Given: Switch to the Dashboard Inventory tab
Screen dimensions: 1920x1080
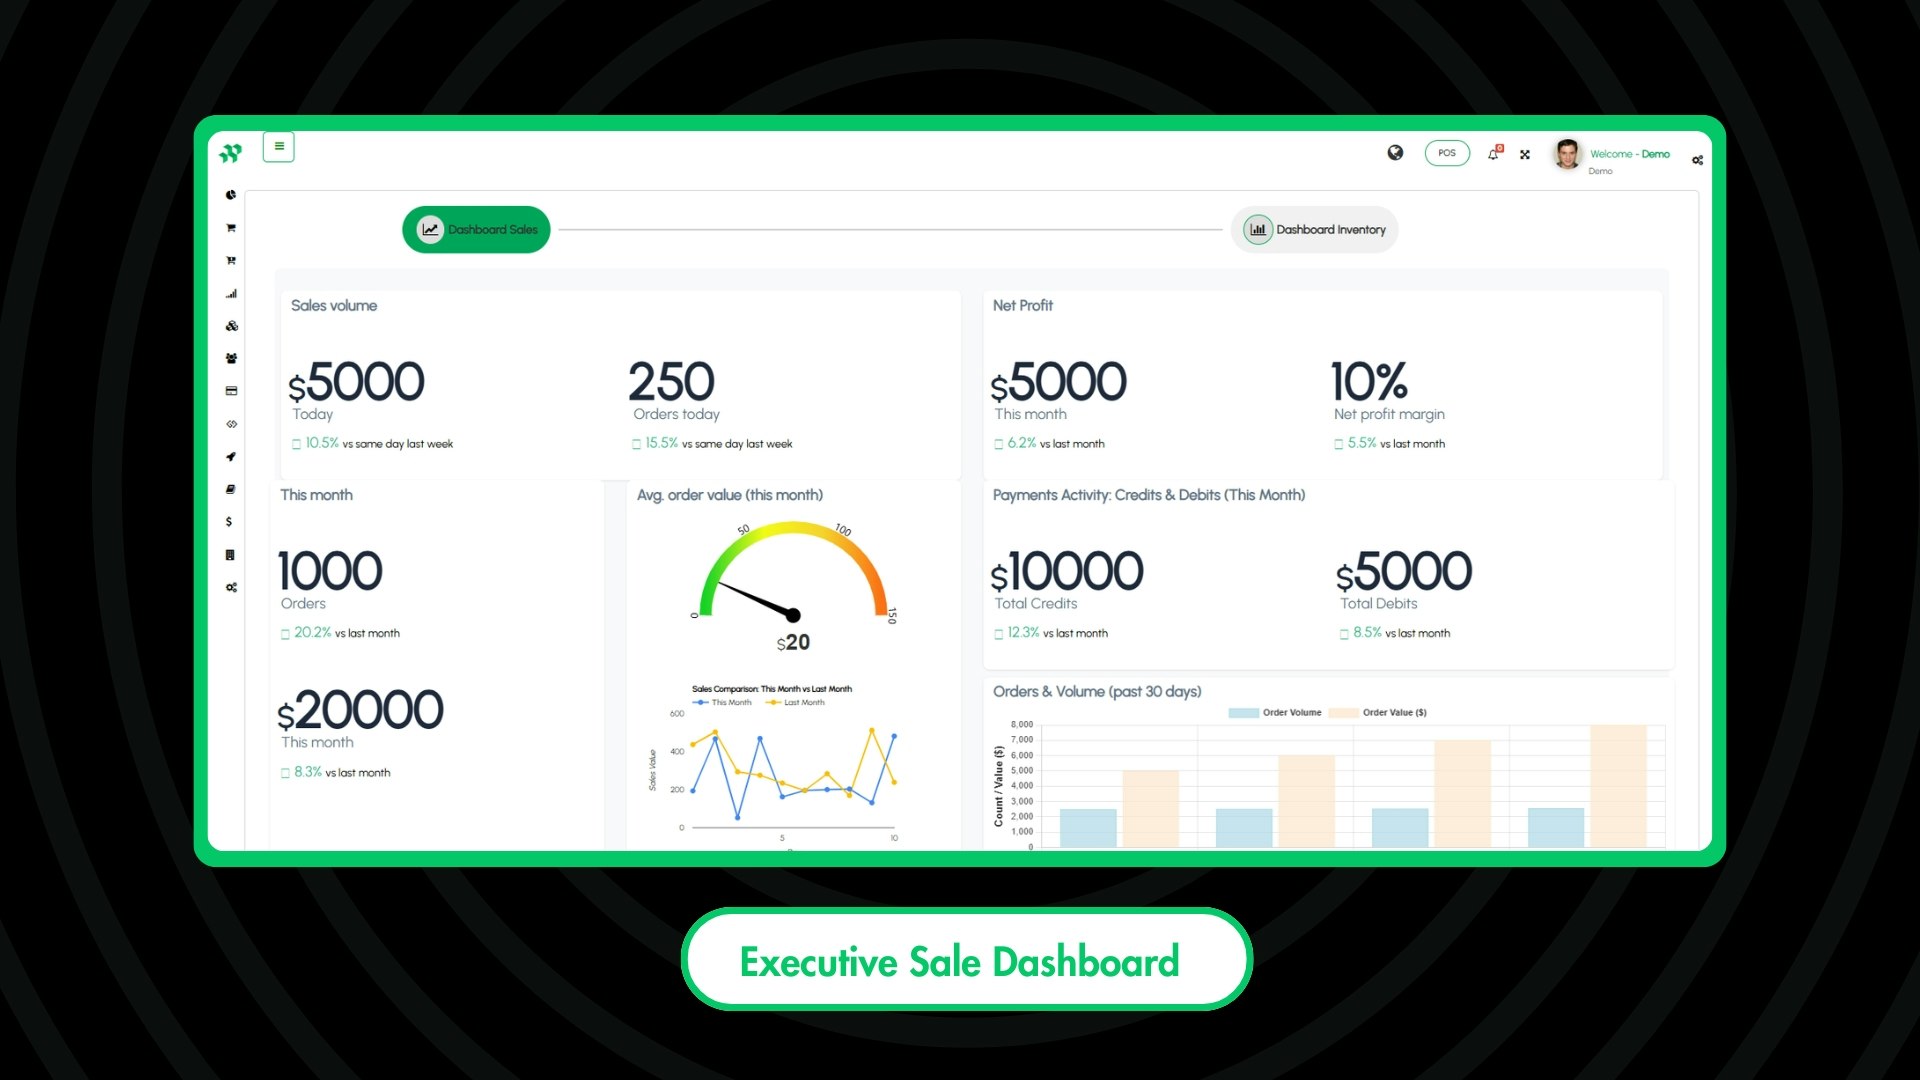Looking at the screenshot, I should [x=1314, y=229].
